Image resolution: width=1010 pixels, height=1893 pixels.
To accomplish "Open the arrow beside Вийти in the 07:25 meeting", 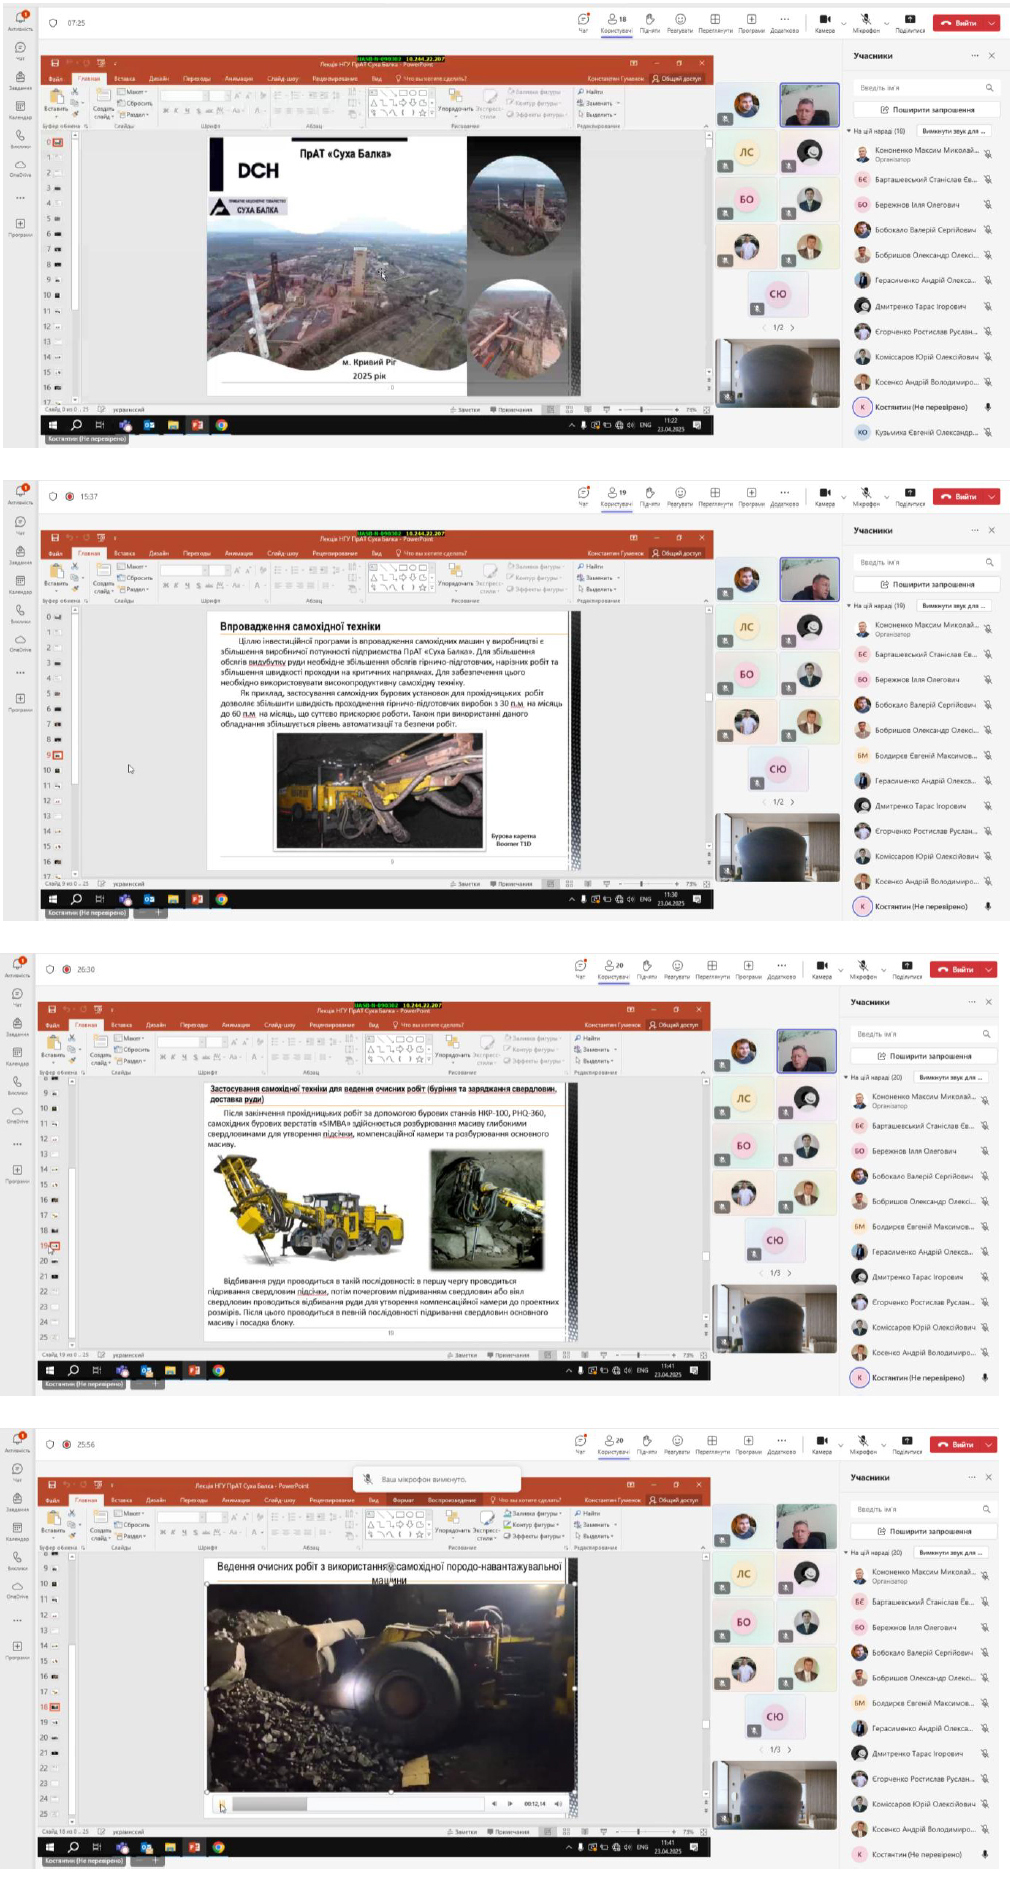I will coord(991,22).
